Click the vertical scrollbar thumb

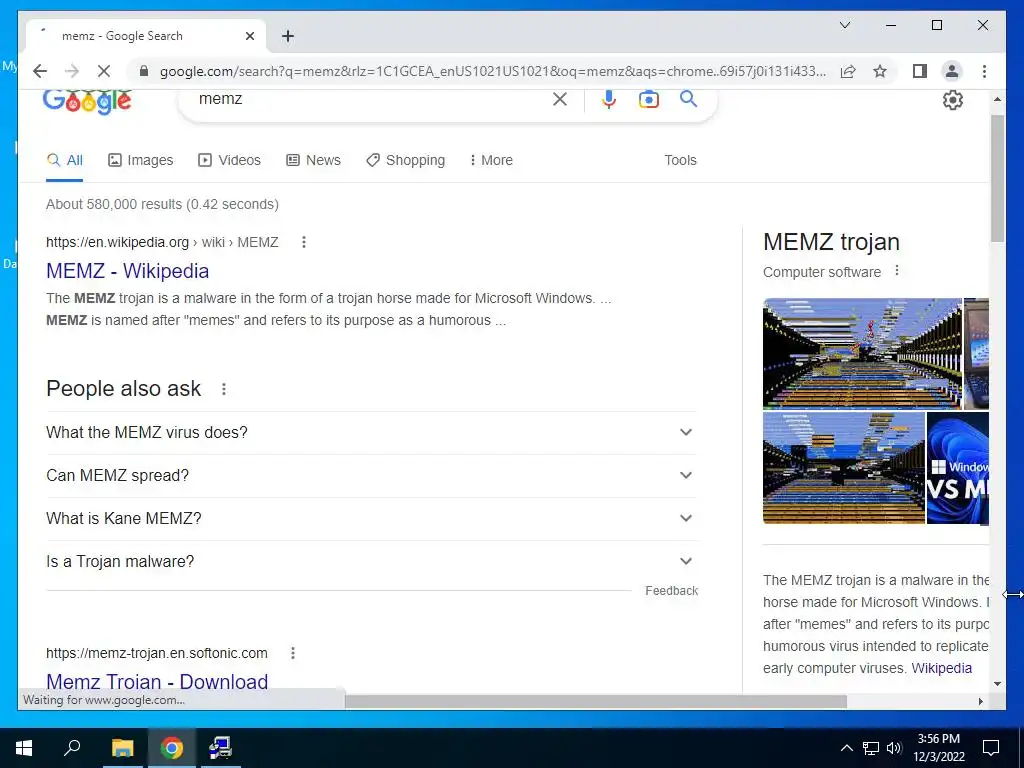click(997, 178)
